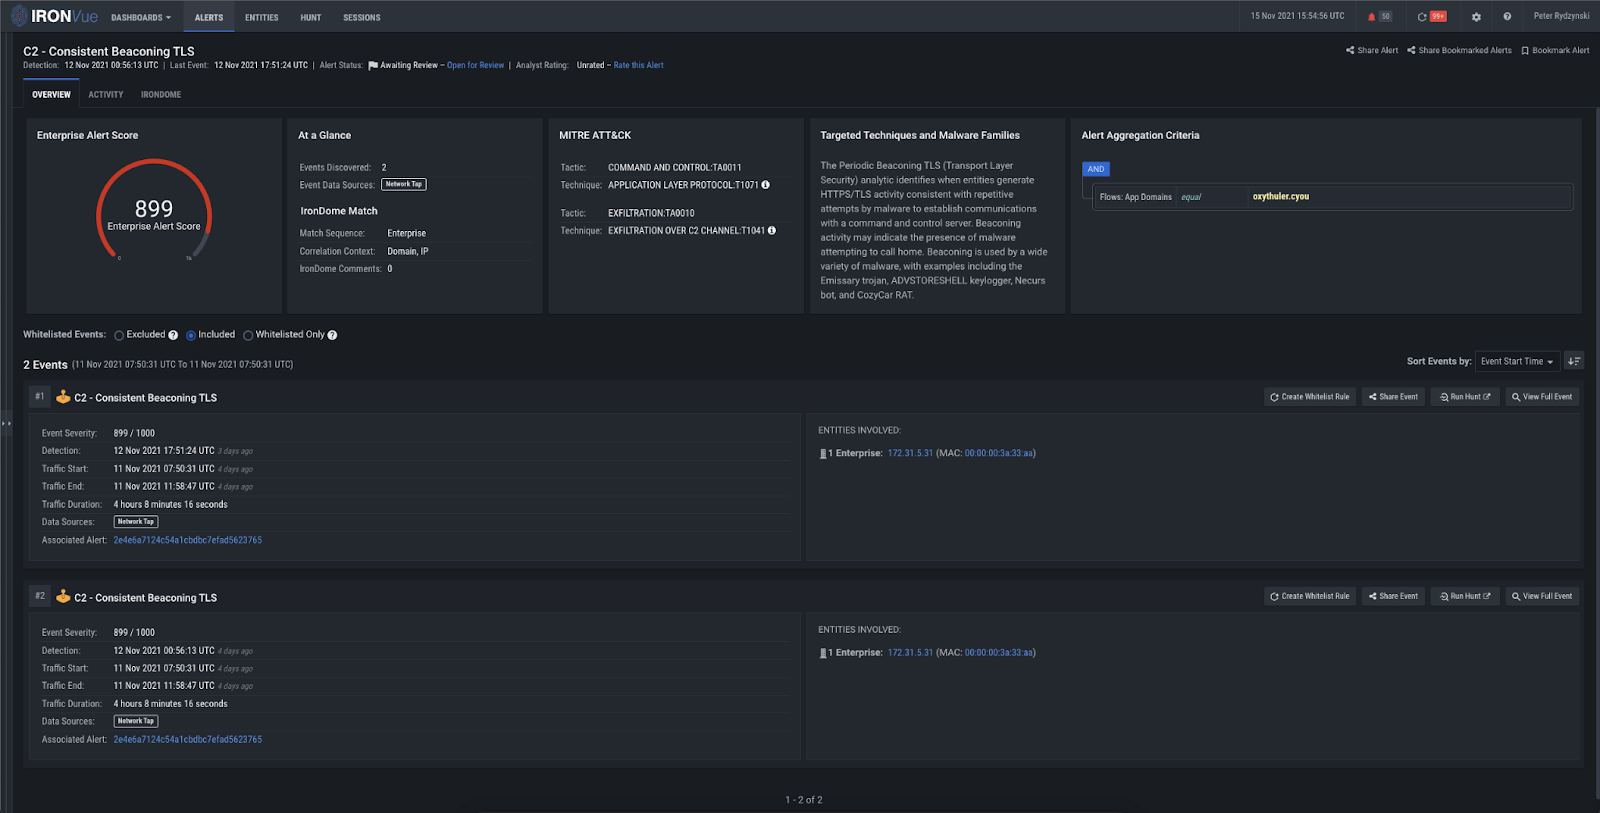Screen dimensions: 1600x813
Task: Switch to the Overview tab
Action: tap(51, 95)
